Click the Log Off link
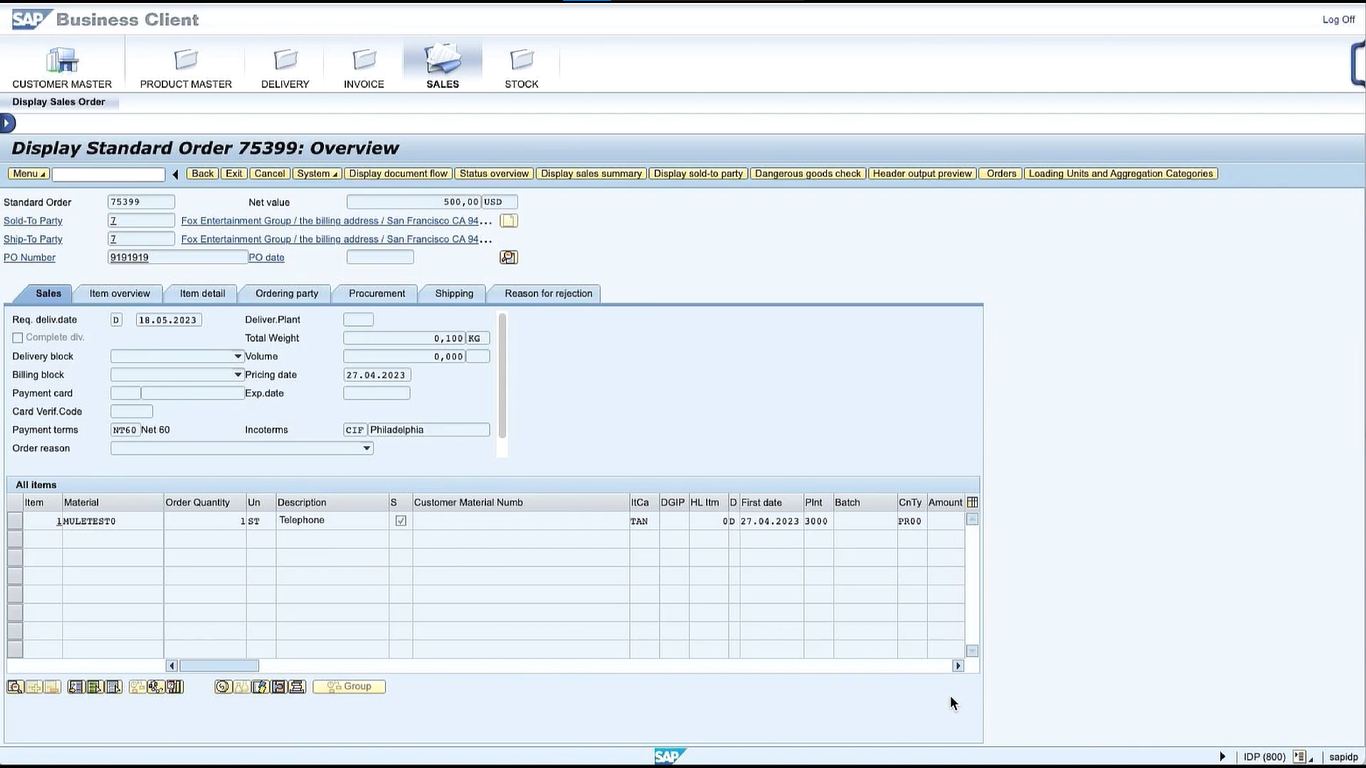The width and height of the screenshot is (1366, 768). click(x=1338, y=20)
